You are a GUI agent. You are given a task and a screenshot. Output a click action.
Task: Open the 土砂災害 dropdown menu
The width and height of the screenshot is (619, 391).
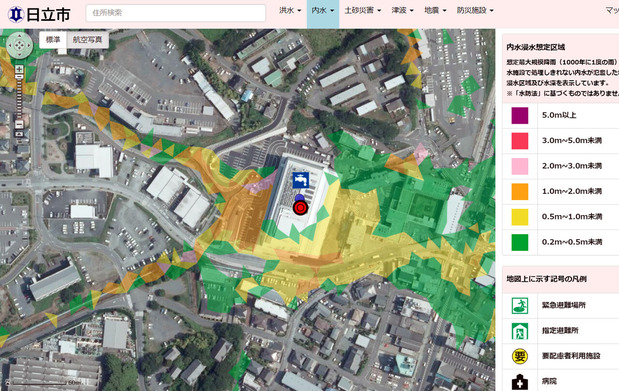[362, 11]
